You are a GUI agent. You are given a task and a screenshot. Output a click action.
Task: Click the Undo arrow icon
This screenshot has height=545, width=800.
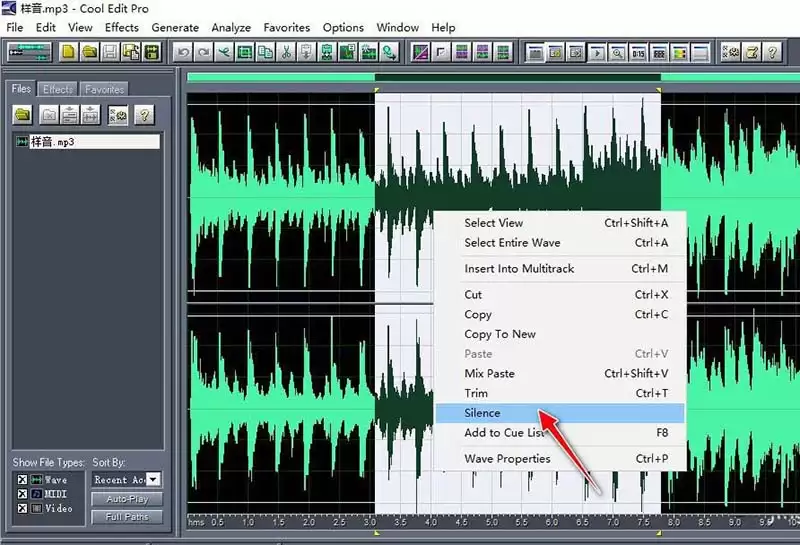[183, 52]
